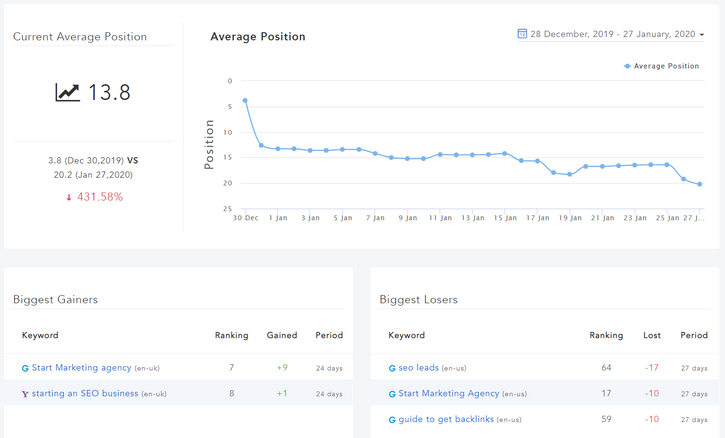This screenshot has width=725, height=438.
Task: Click the Period column header in Biggest Gainers
Action: (329, 335)
